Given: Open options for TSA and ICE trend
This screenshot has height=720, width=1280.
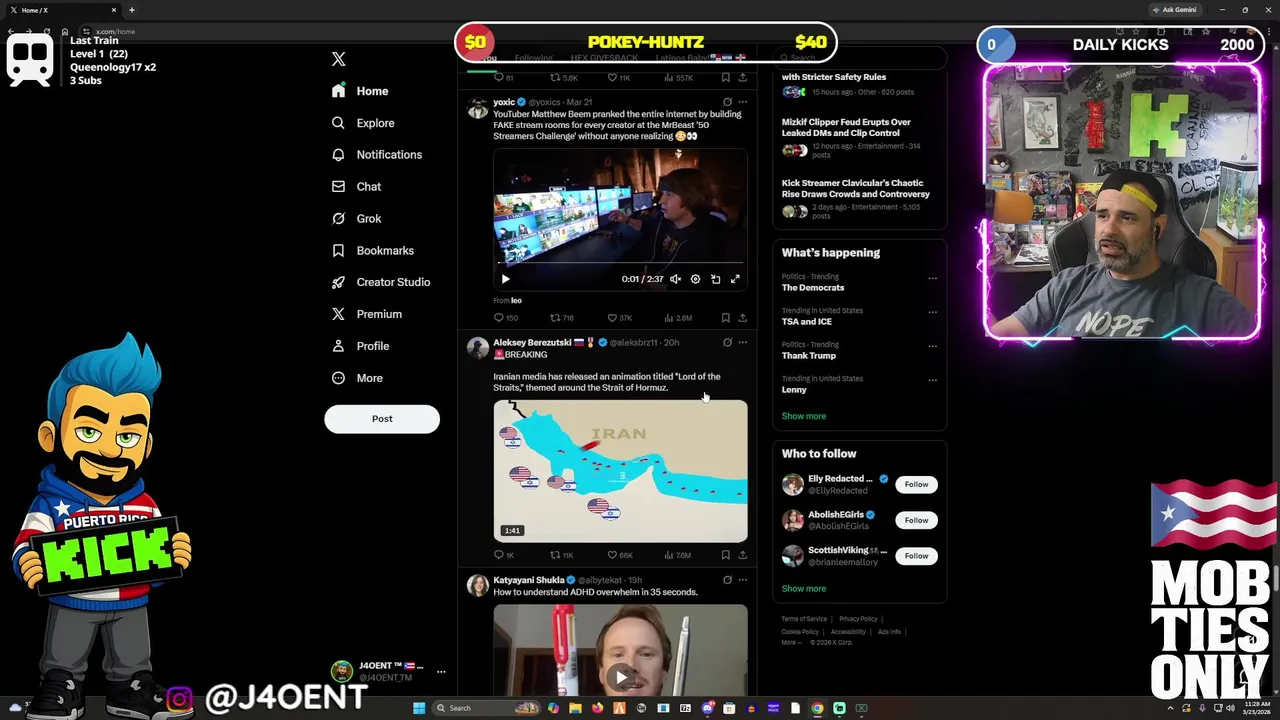Looking at the screenshot, I should (x=932, y=312).
